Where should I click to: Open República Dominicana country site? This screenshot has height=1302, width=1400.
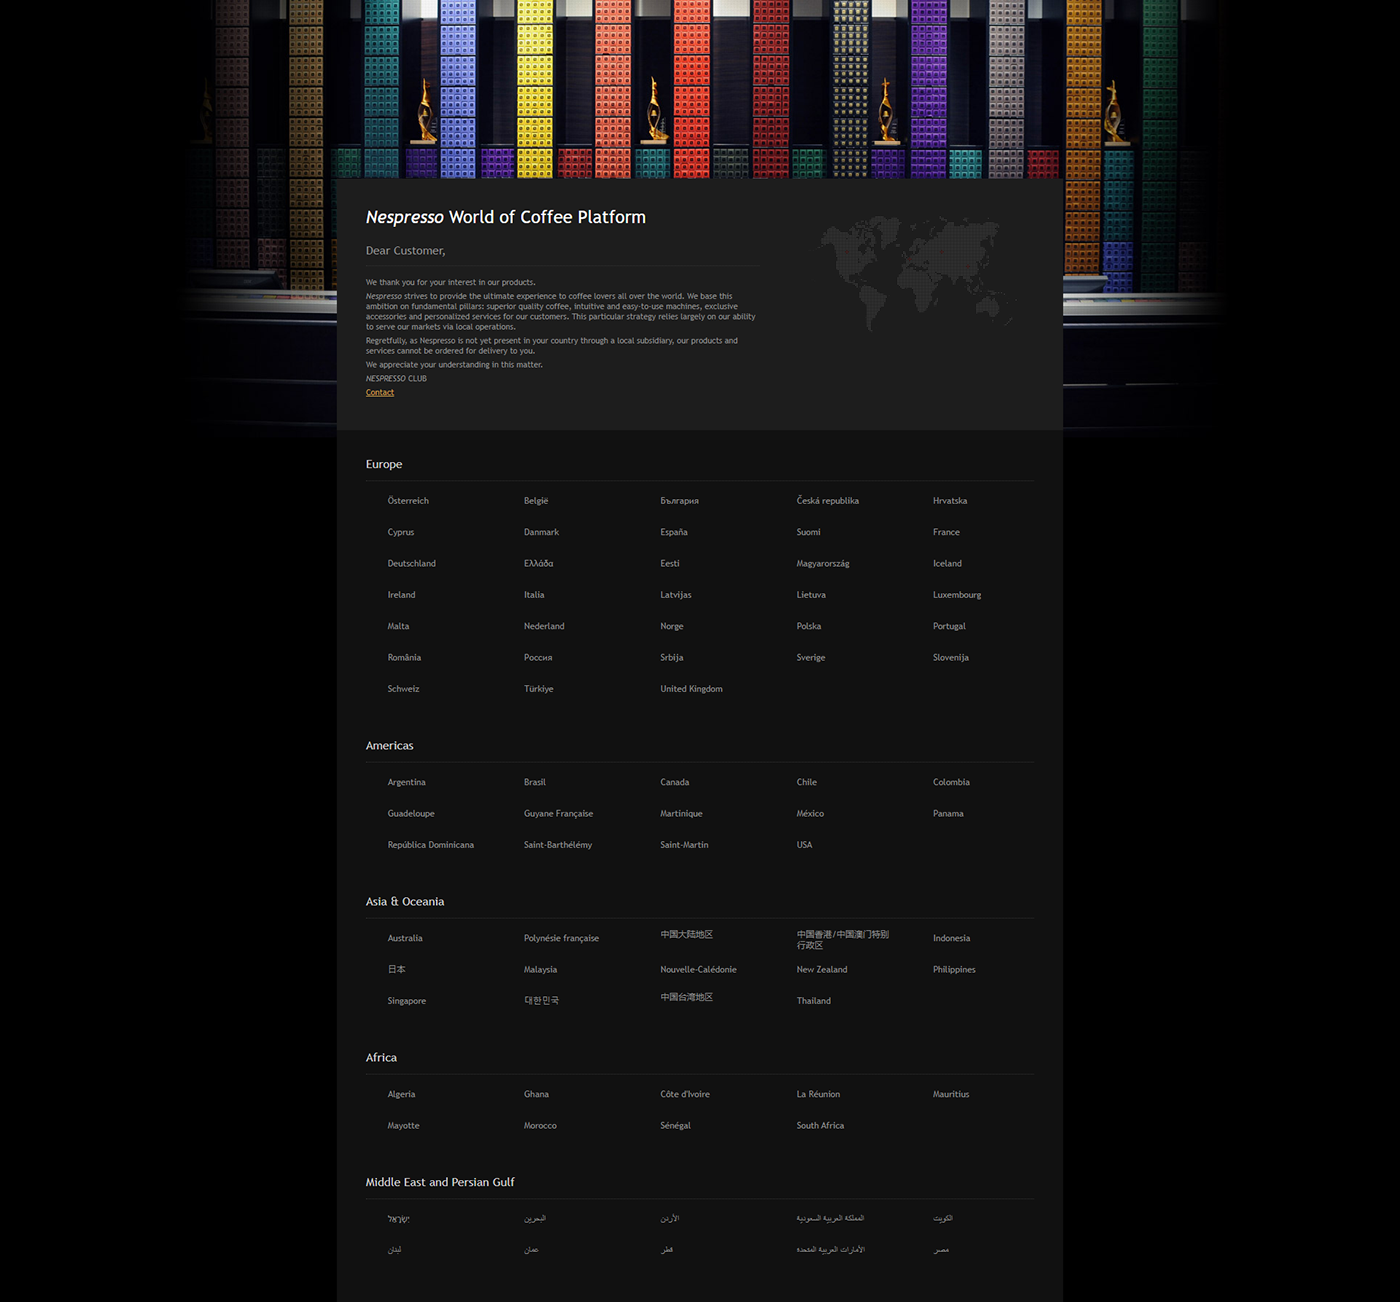tap(431, 845)
